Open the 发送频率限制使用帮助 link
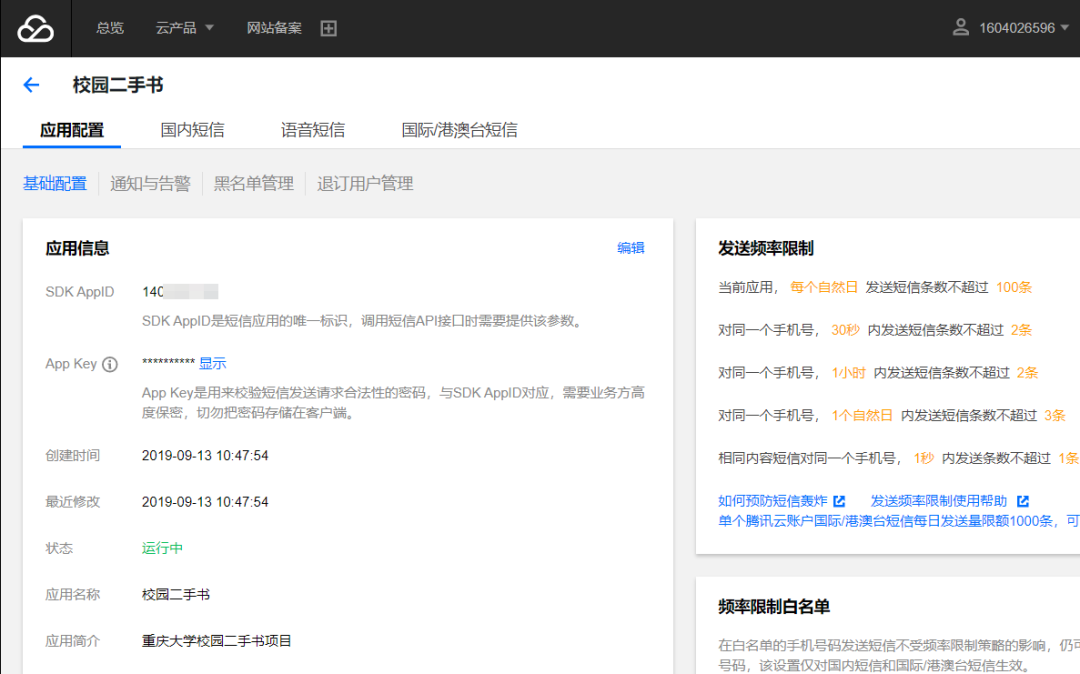The image size is (1080, 674). pyautogui.click(x=939, y=501)
